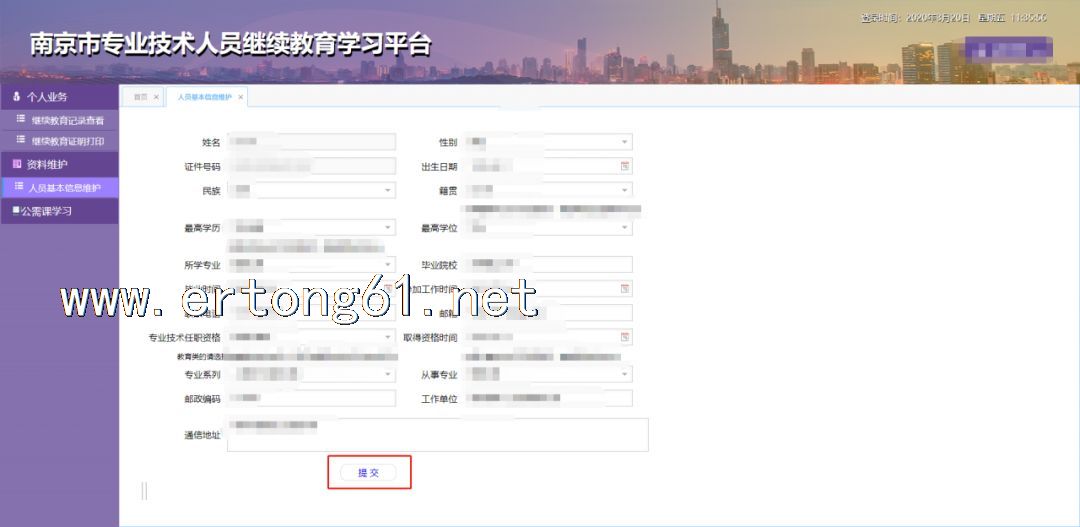
Task: Expand the 籍贯 dropdown arrow
Action: coord(625,190)
